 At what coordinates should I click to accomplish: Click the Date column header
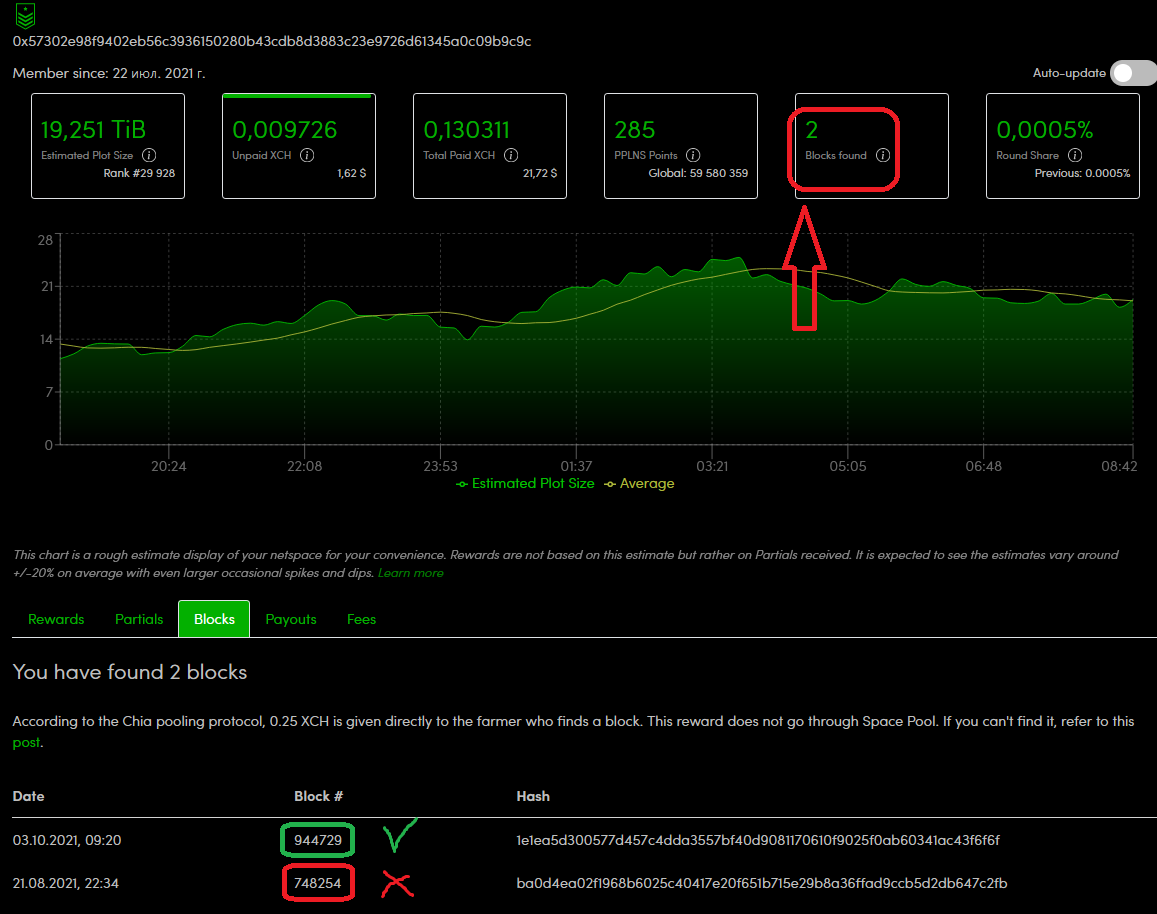29,796
